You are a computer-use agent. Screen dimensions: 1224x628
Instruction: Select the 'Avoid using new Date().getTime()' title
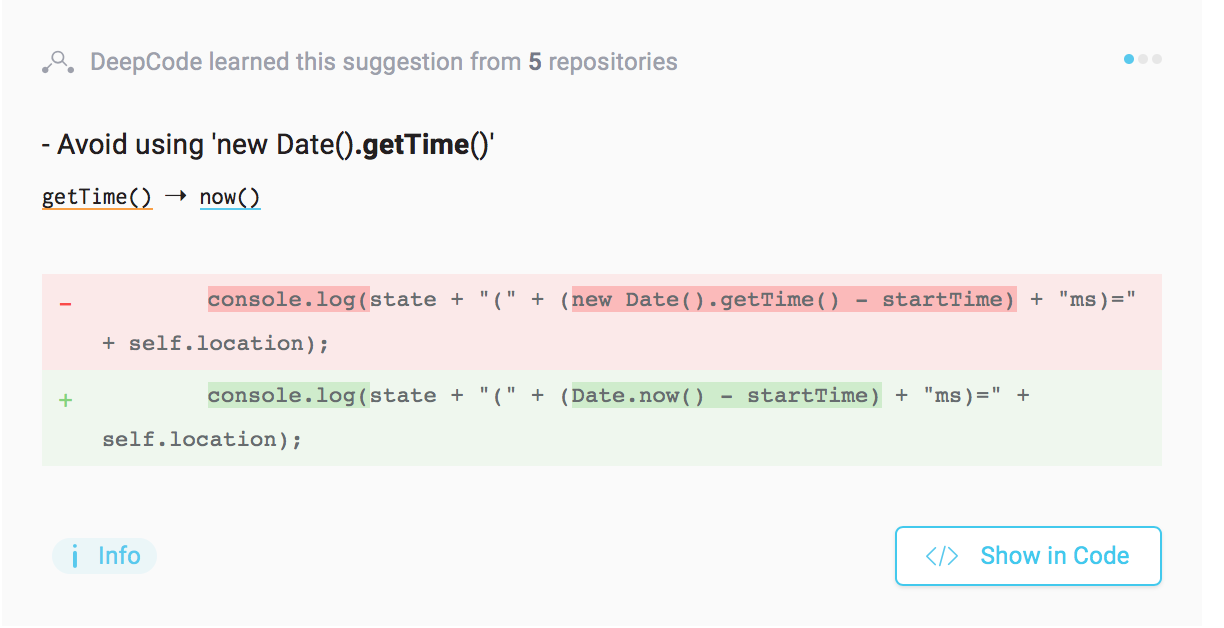click(269, 145)
